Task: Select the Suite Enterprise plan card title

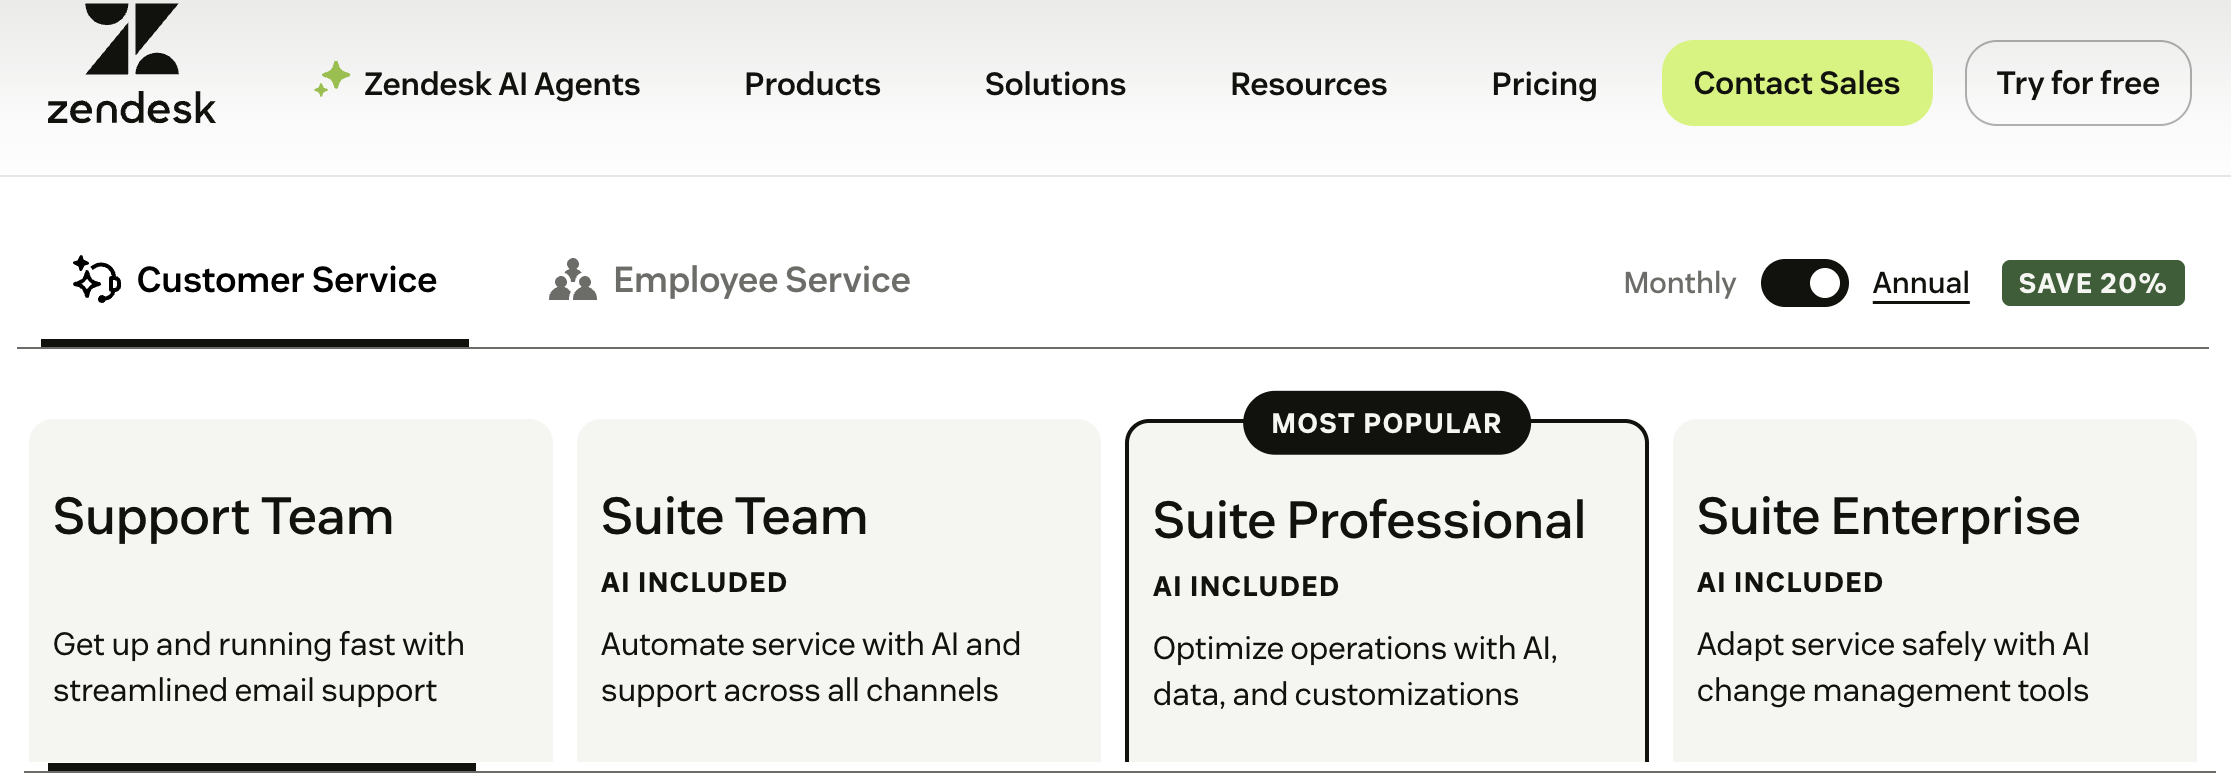Action: [x=1888, y=516]
